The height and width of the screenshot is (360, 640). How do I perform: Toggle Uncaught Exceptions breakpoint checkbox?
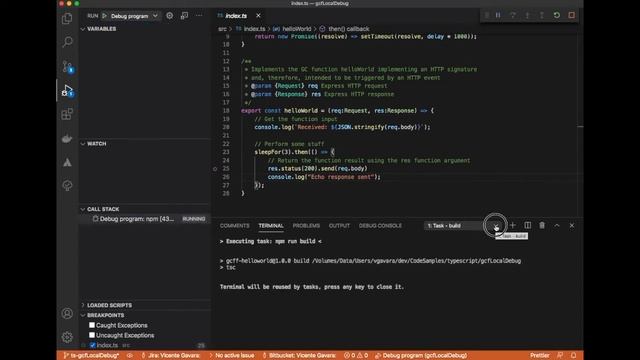coord(92,335)
